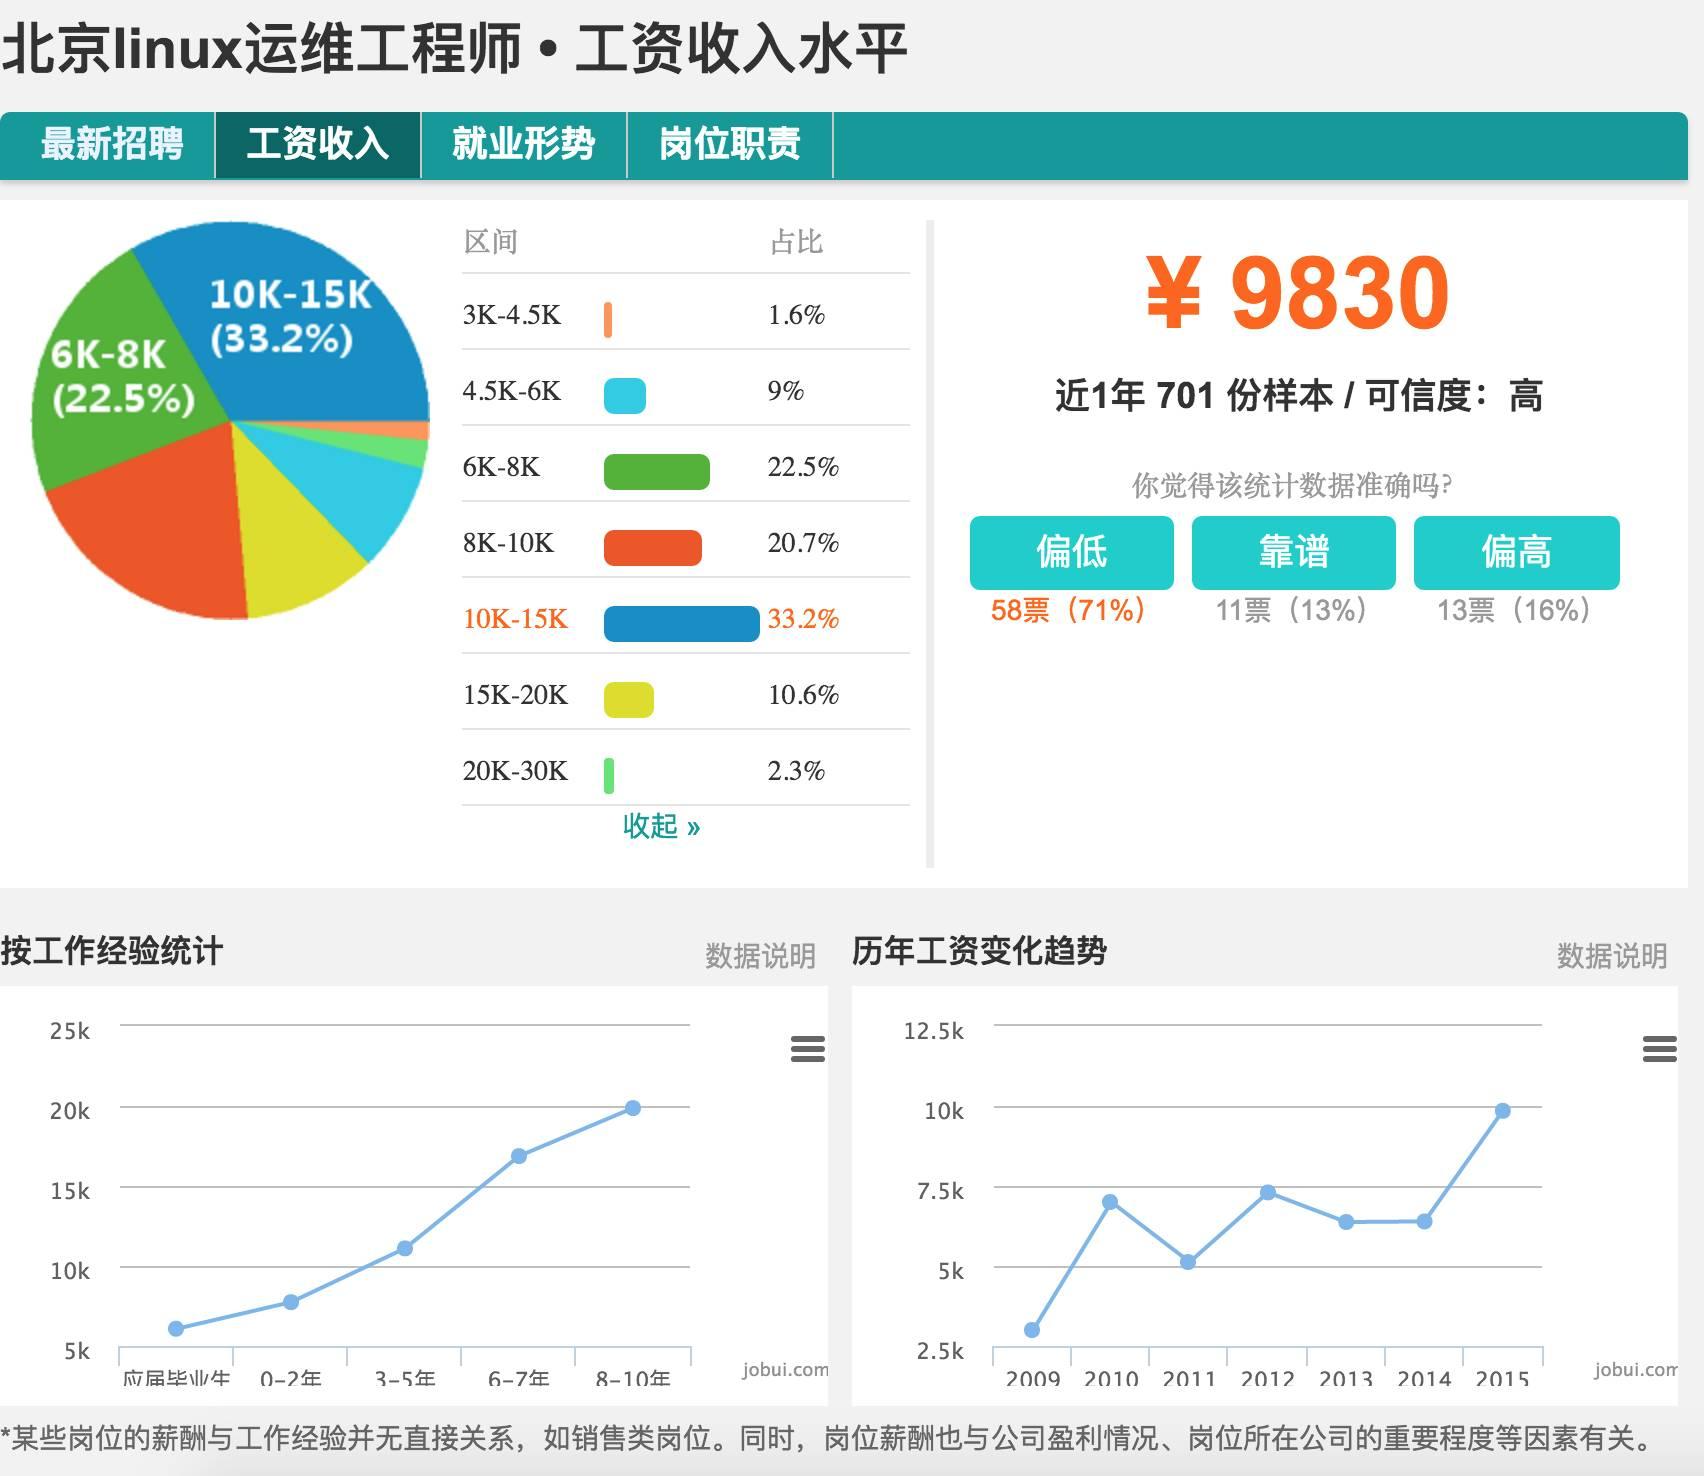Viewport: 1704px width, 1476px height.
Task: Vote 靠谱 on salary accuracy
Action: pyautogui.click(x=1293, y=552)
